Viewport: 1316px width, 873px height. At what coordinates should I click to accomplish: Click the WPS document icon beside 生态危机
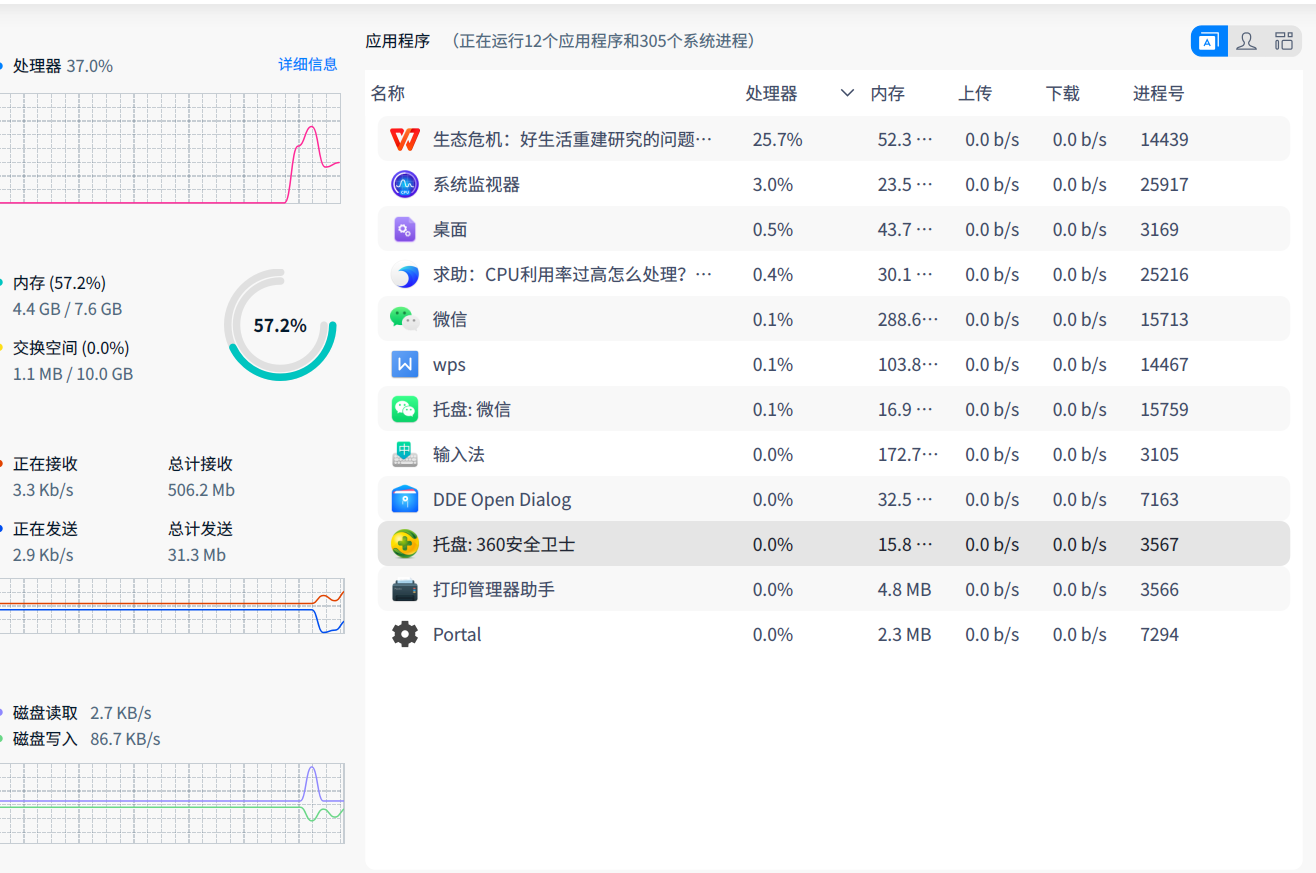[x=404, y=139]
